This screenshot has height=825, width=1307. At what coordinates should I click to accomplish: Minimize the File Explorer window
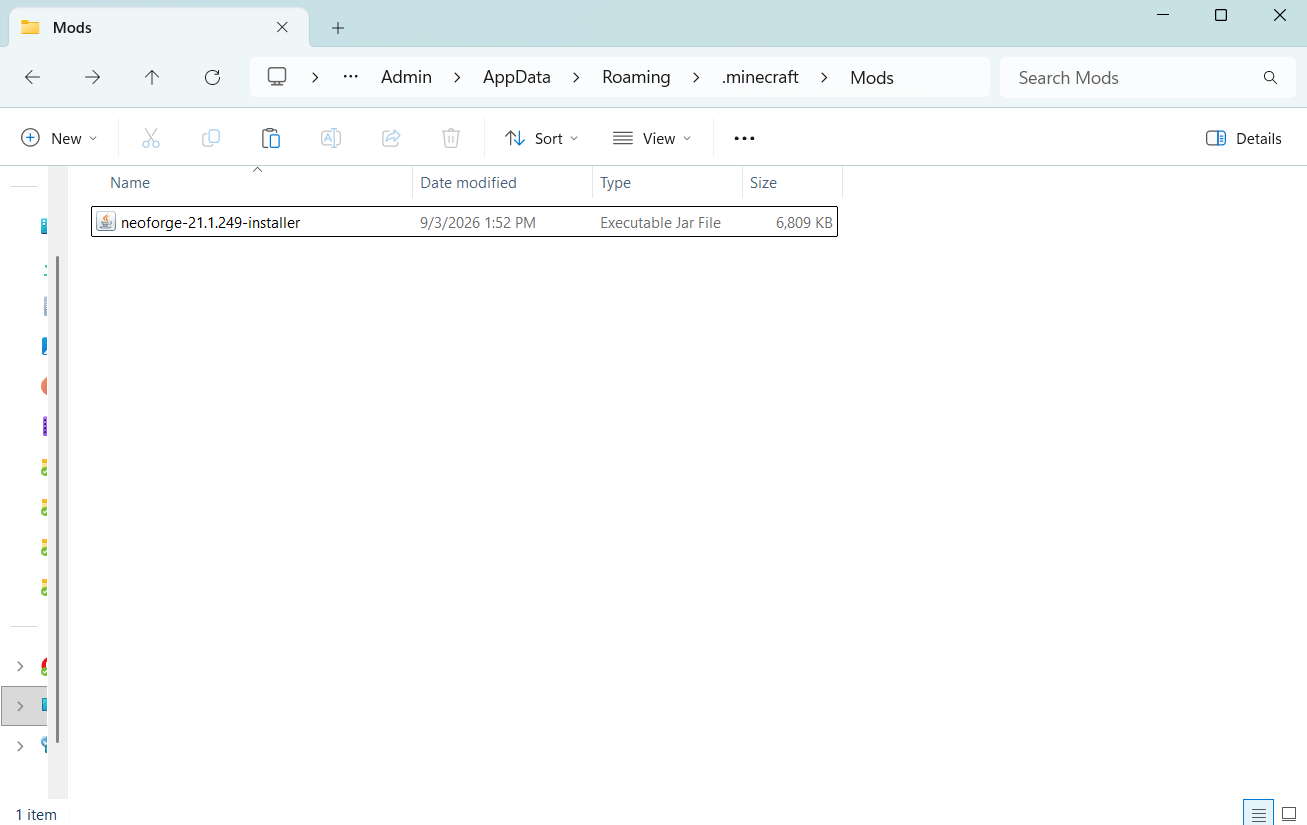(x=1162, y=15)
